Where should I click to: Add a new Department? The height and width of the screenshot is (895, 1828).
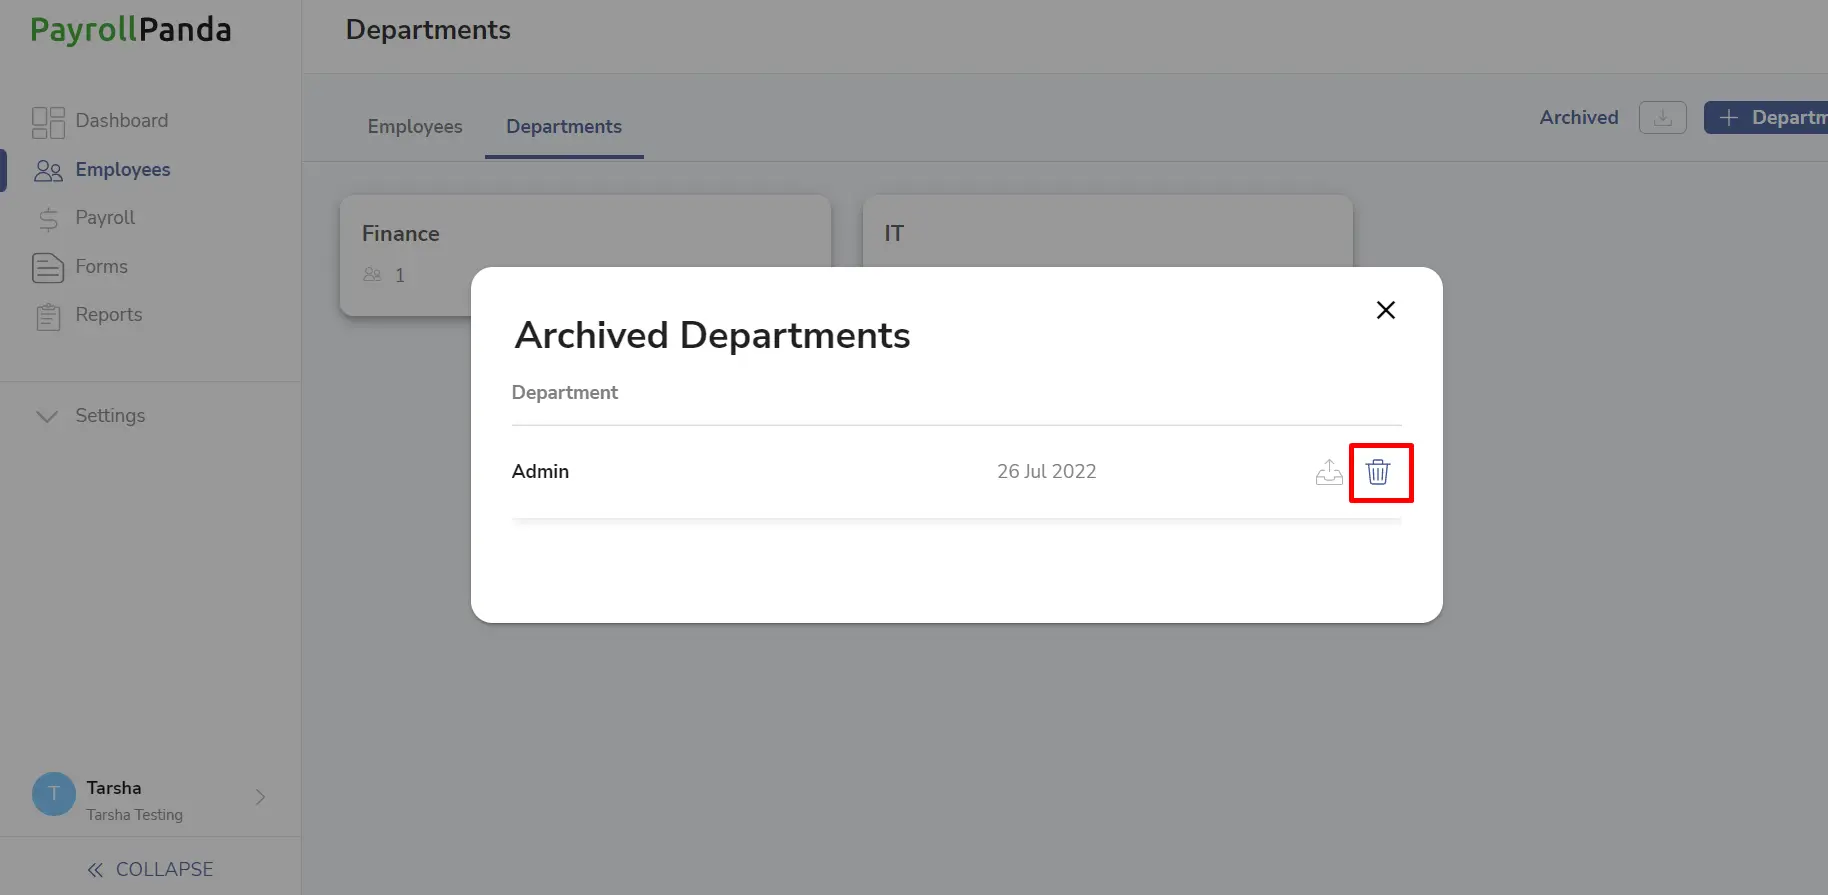coord(1766,118)
